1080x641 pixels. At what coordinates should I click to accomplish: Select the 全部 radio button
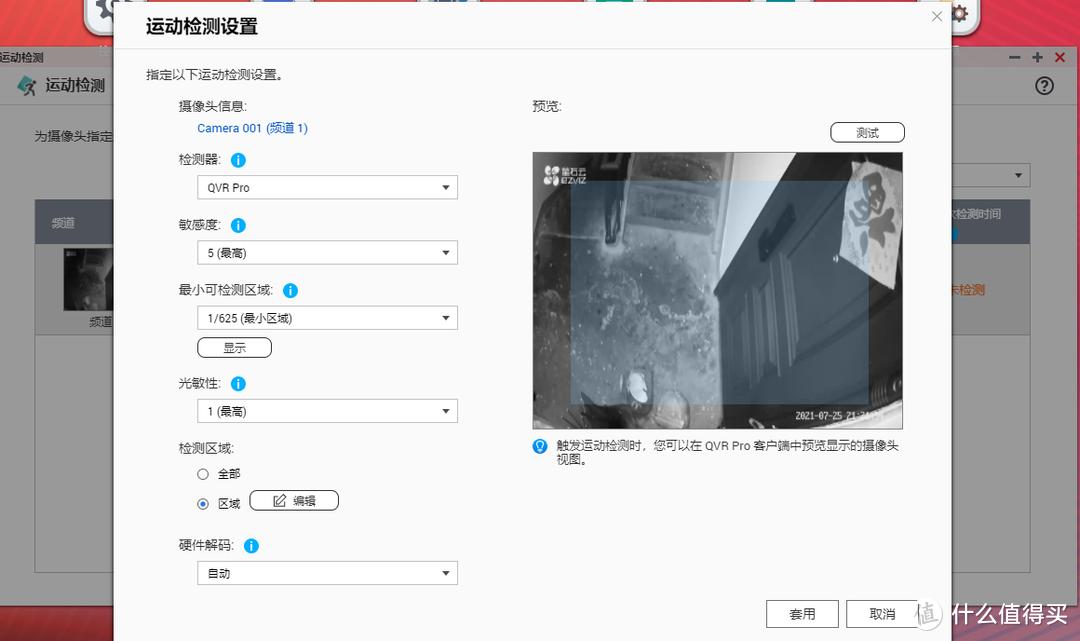203,474
